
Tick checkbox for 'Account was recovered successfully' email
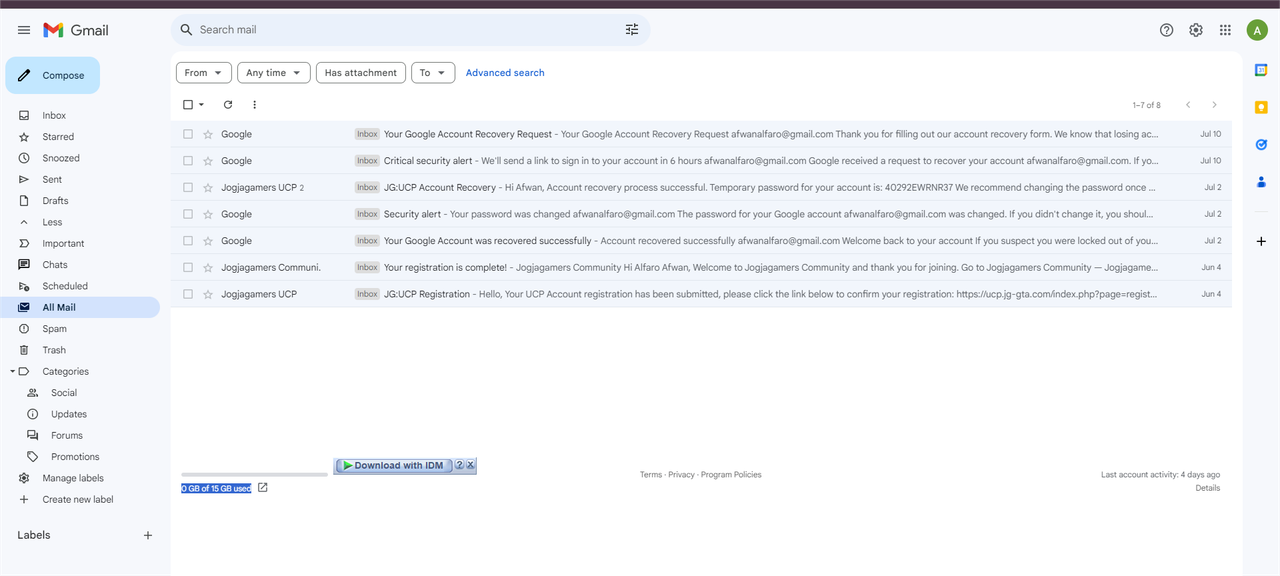pyautogui.click(x=188, y=240)
